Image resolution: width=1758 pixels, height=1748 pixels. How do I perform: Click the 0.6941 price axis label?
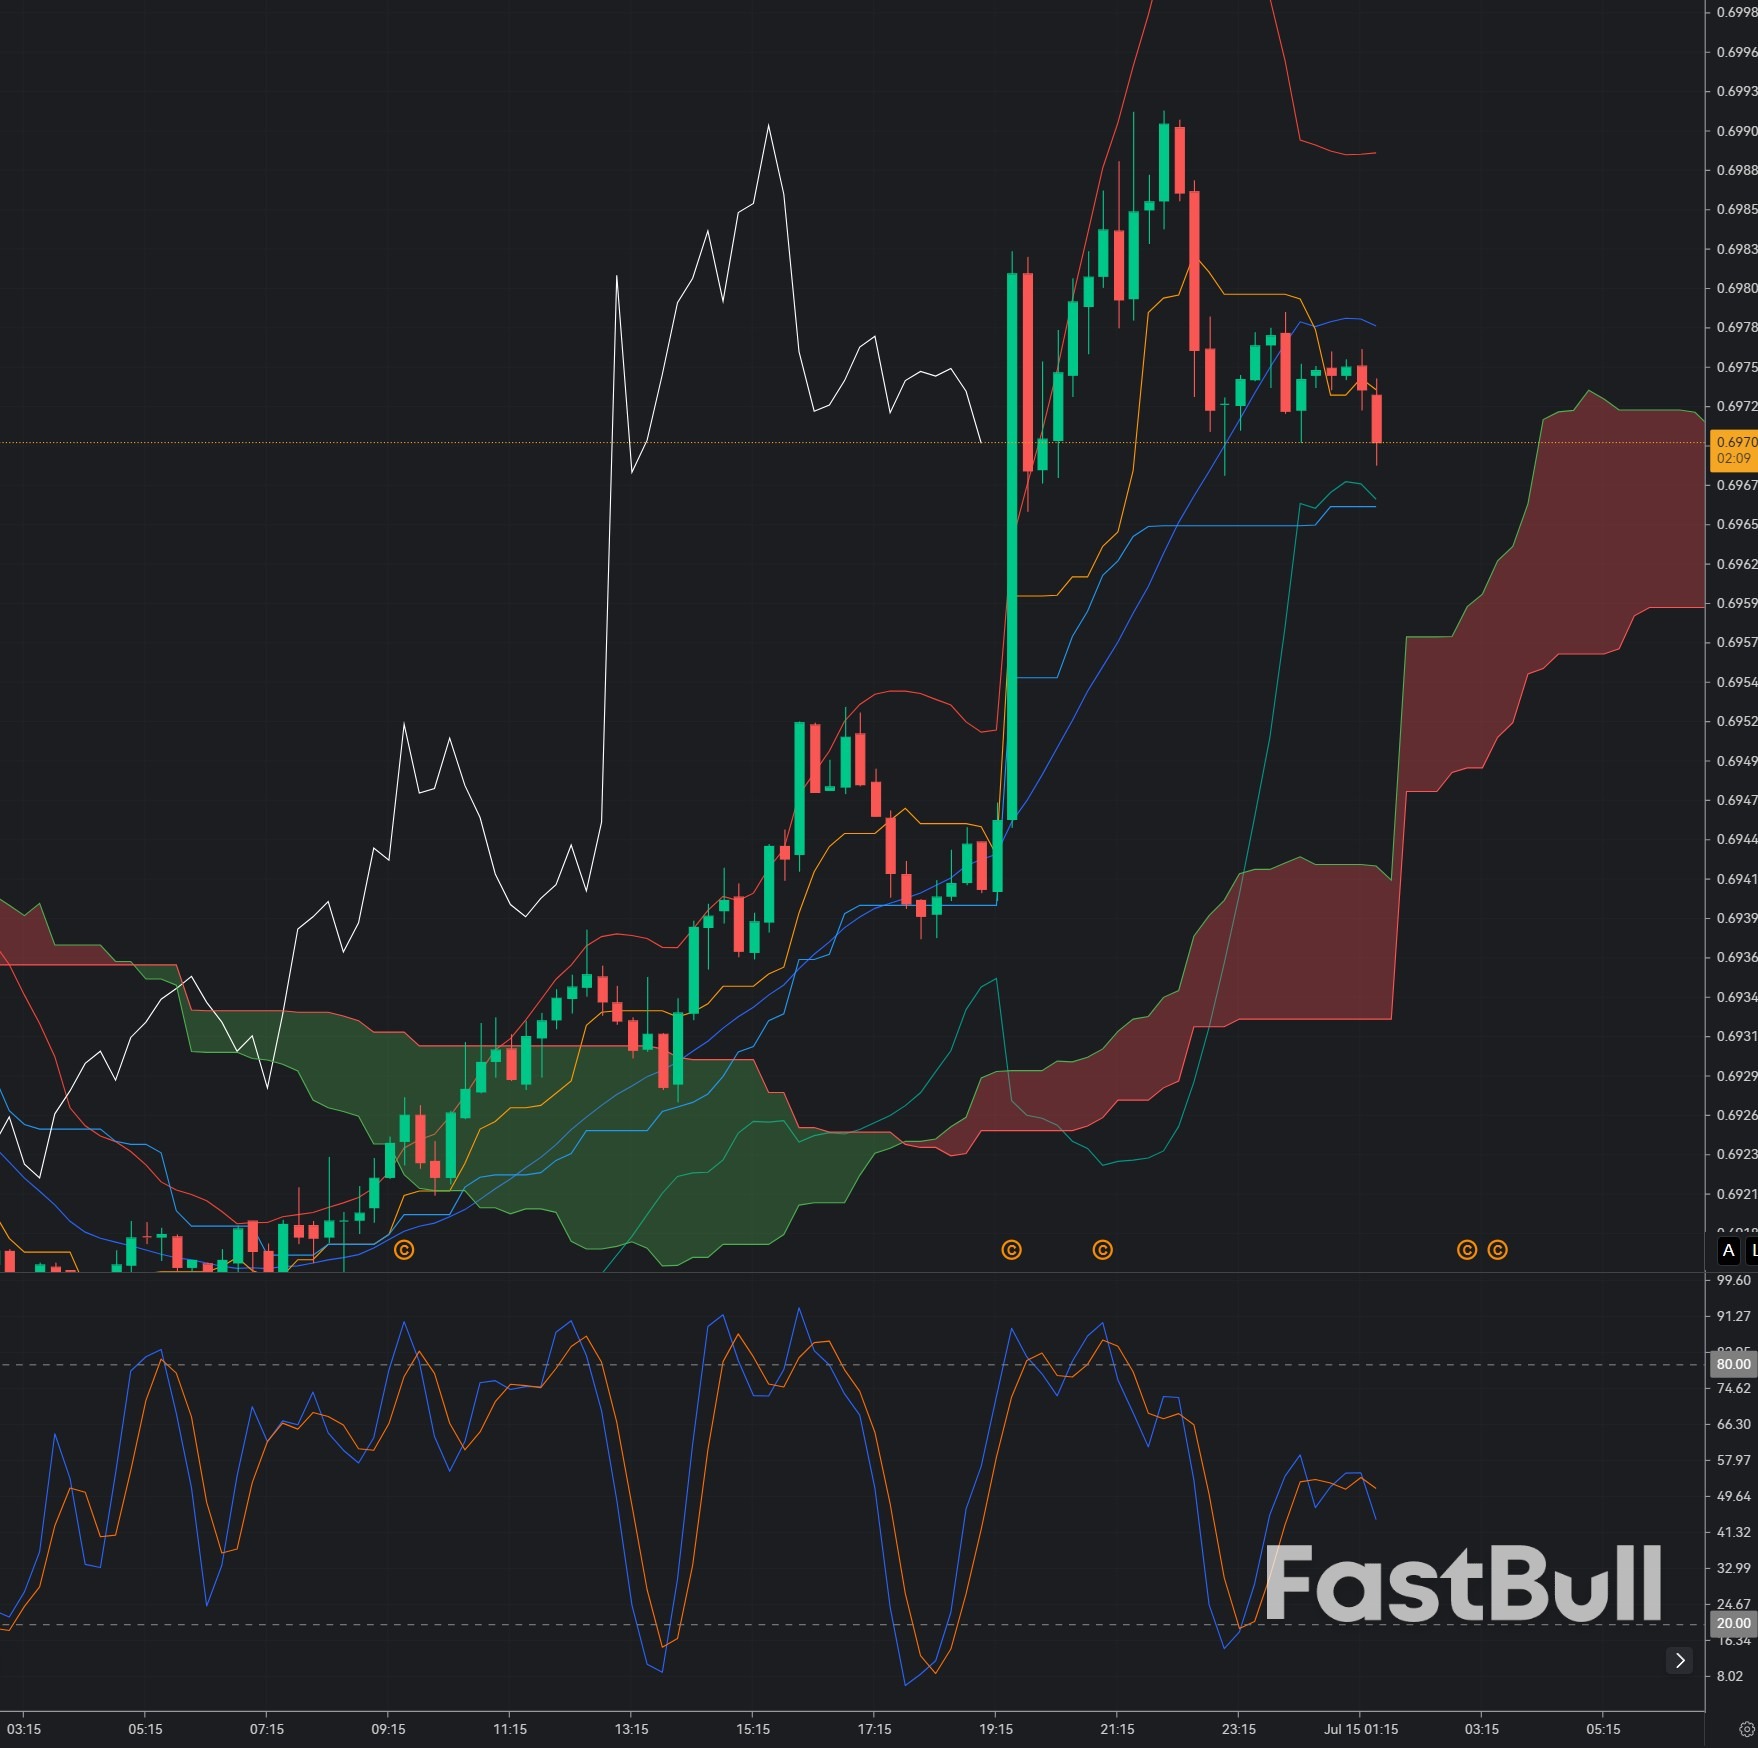1737,879
